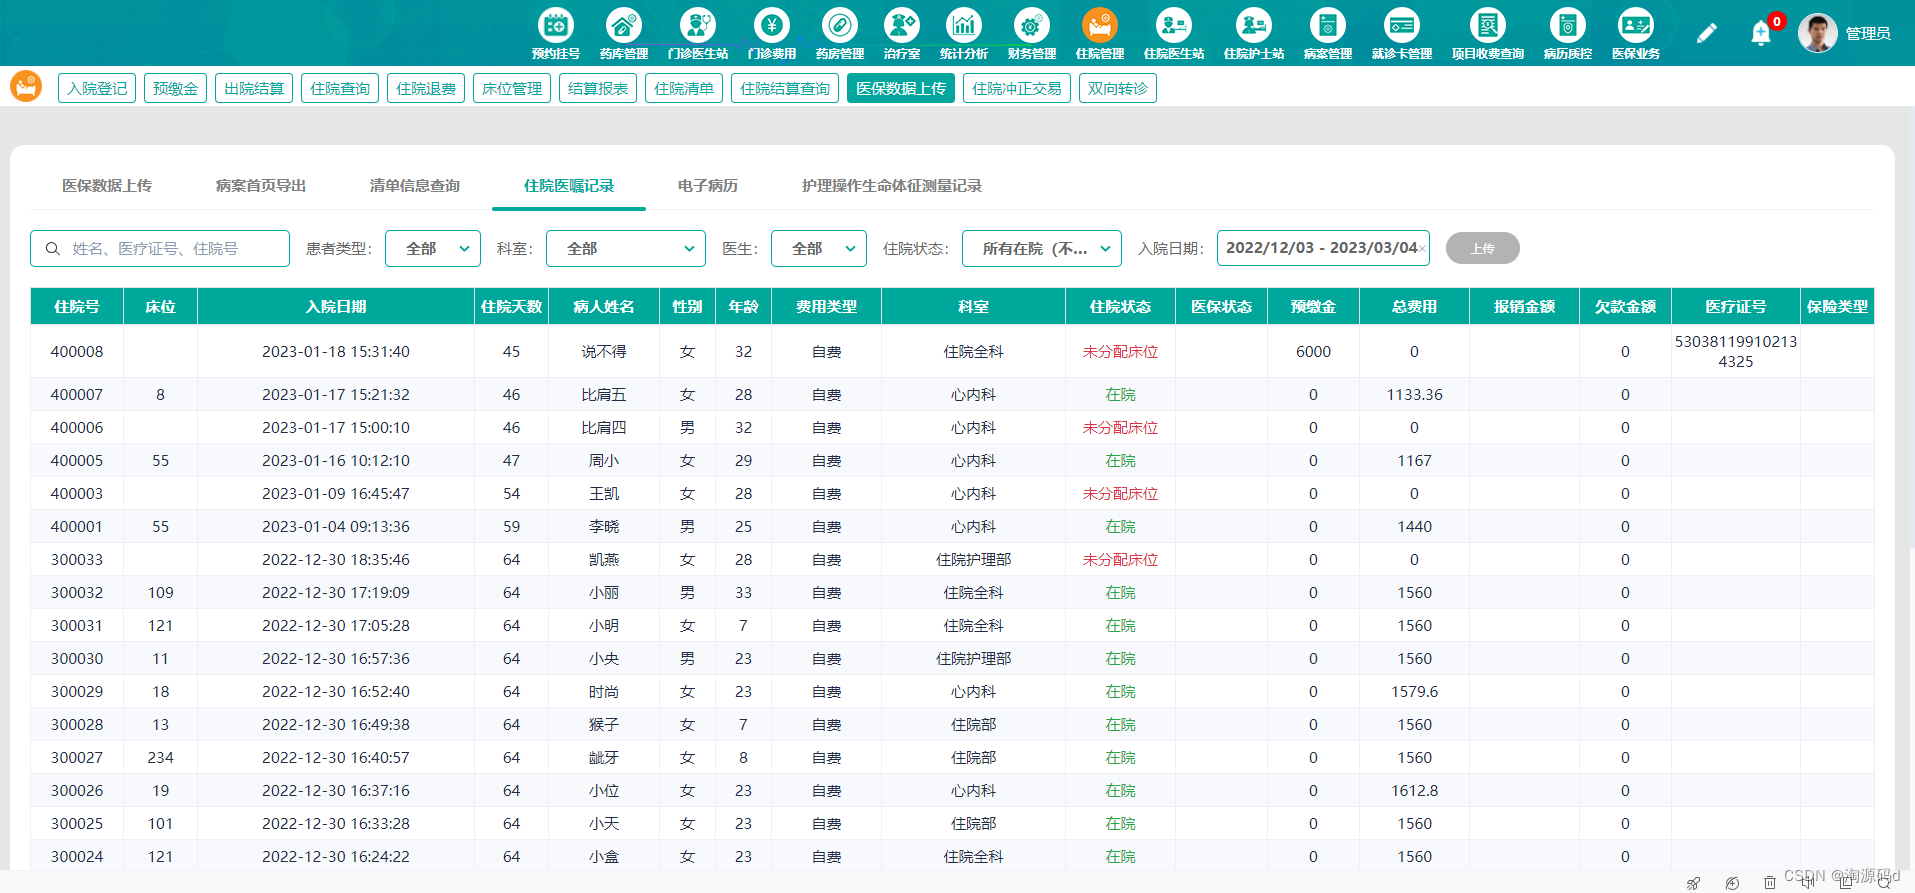Click the pencil edit icon
This screenshot has height=893, width=1915.
[1707, 33]
